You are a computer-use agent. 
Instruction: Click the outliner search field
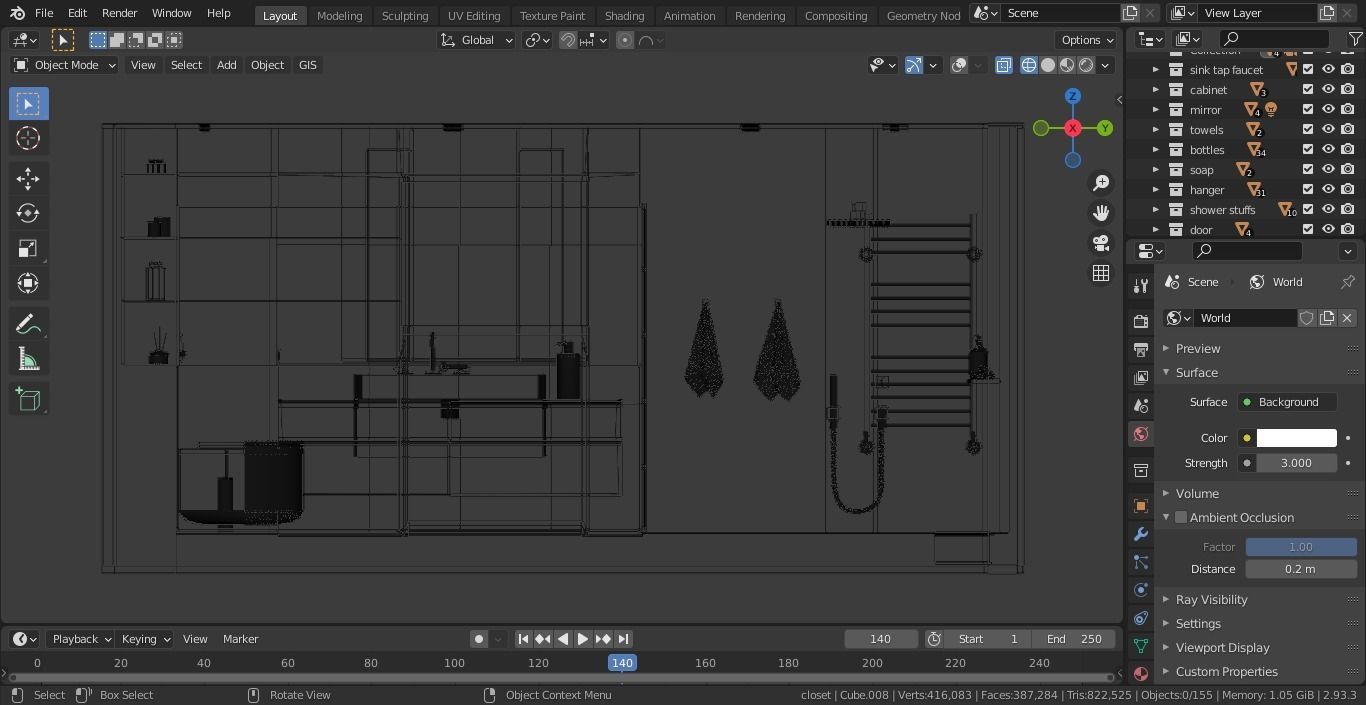1275,39
